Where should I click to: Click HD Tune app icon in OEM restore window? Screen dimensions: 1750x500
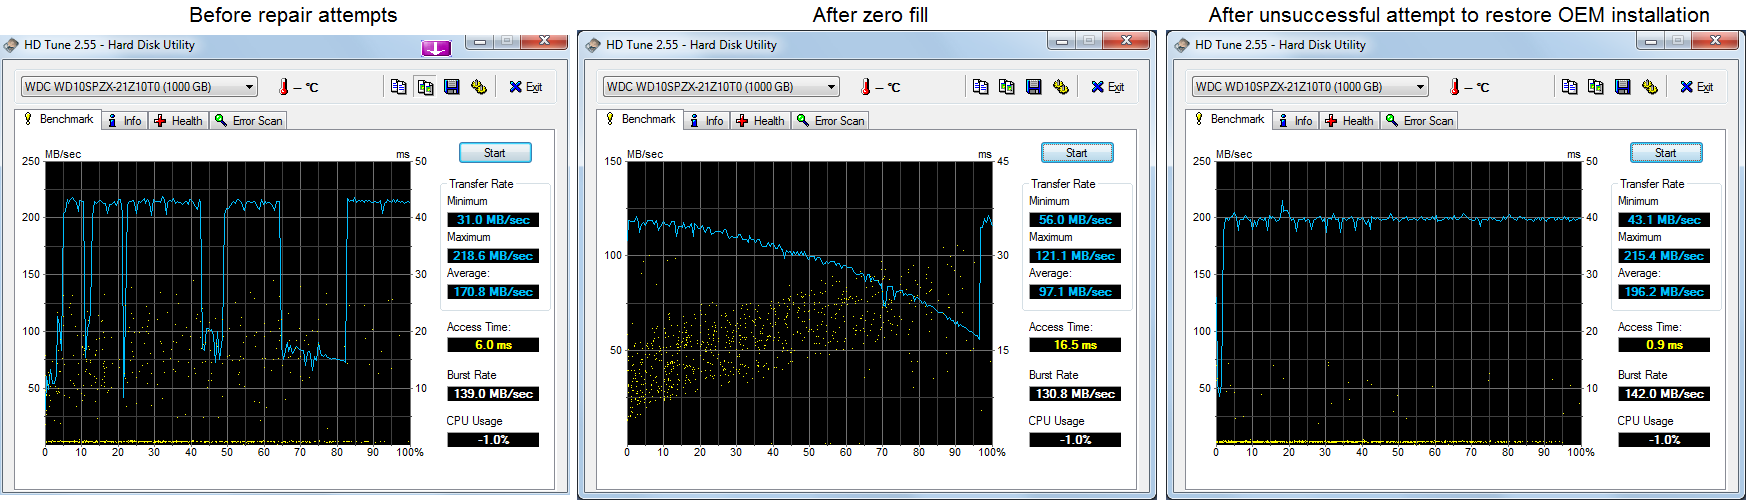pyautogui.click(x=1183, y=45)
